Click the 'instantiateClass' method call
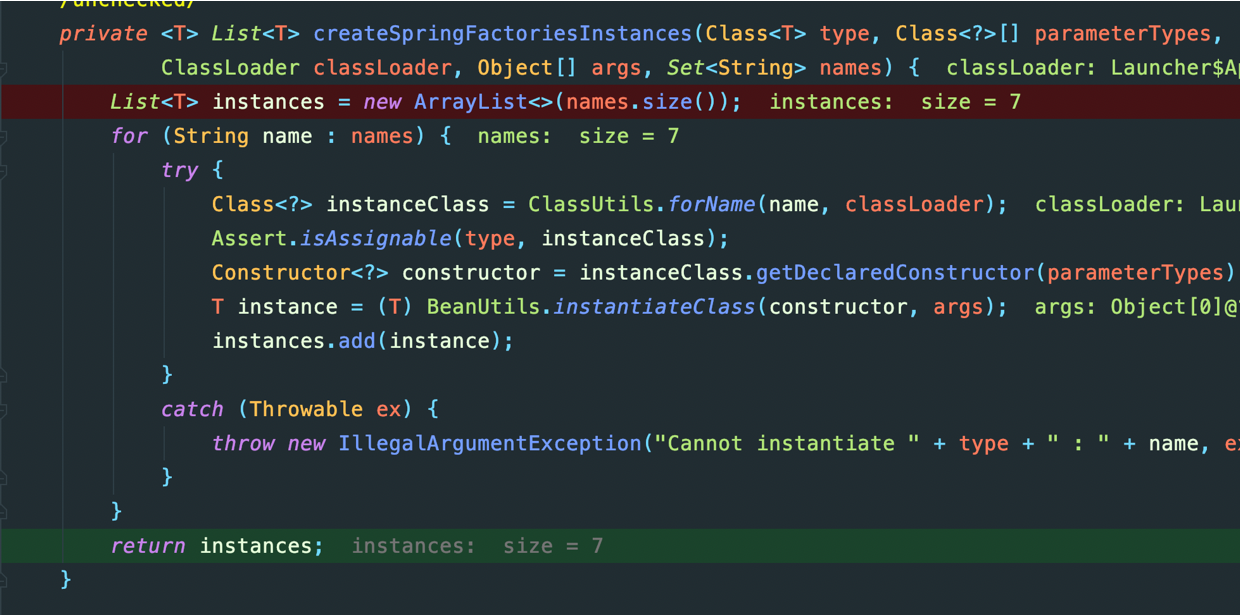This screenshot has height=616, width=1240. [654, 306]
